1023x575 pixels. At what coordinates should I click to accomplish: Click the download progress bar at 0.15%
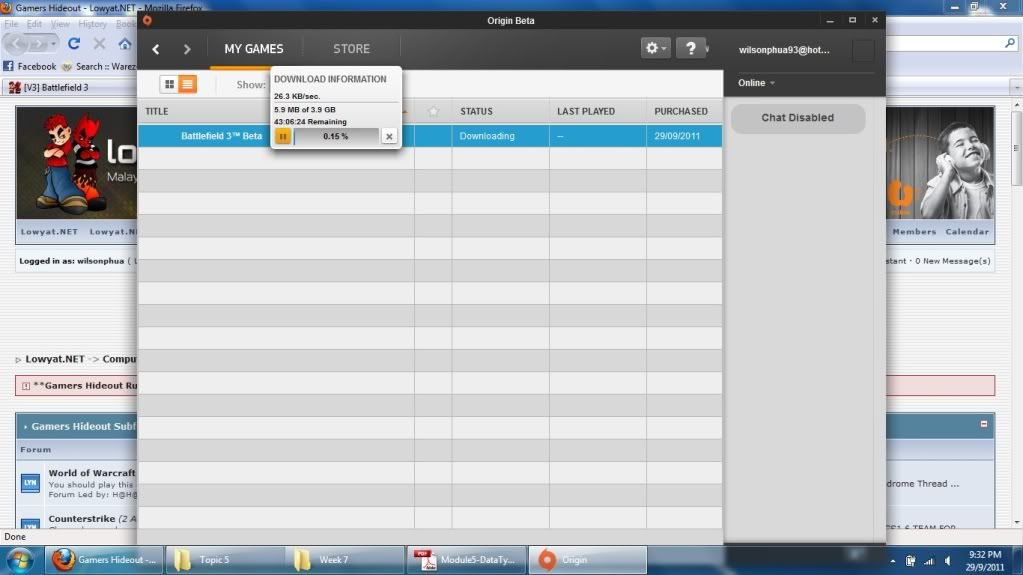click(336, 136)
